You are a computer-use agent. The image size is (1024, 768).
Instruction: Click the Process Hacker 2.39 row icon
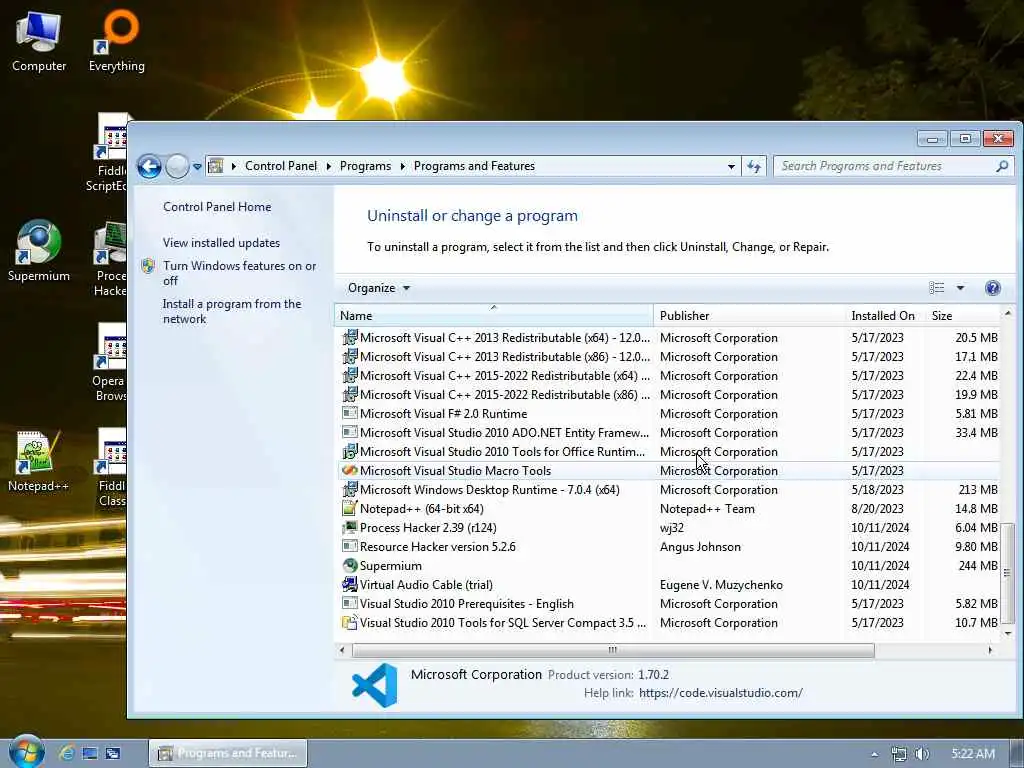pyautogui.click(x=350, y=528)
